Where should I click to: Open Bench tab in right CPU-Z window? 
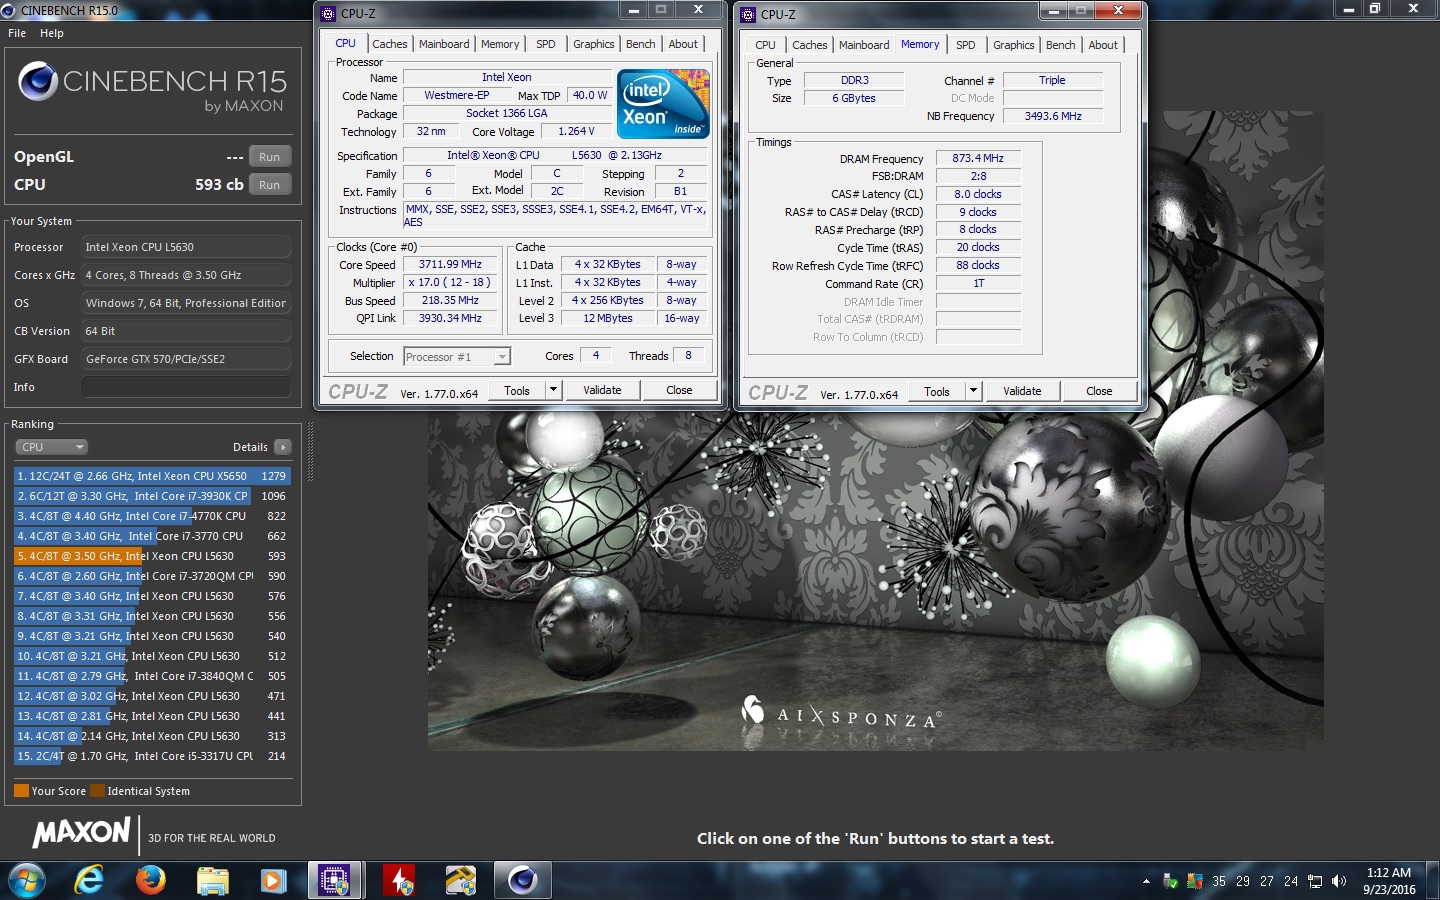(1060, 45)
